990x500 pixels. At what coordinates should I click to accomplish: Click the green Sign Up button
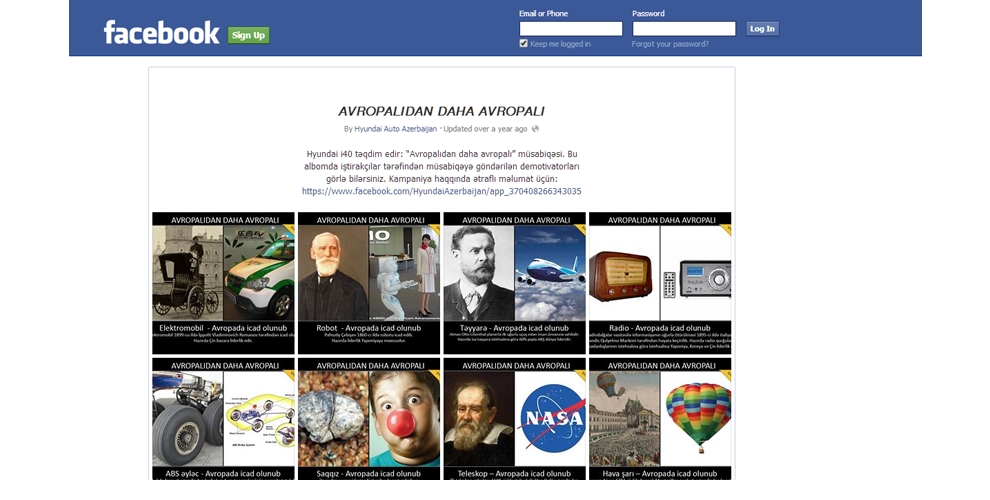tap(249, 35)
